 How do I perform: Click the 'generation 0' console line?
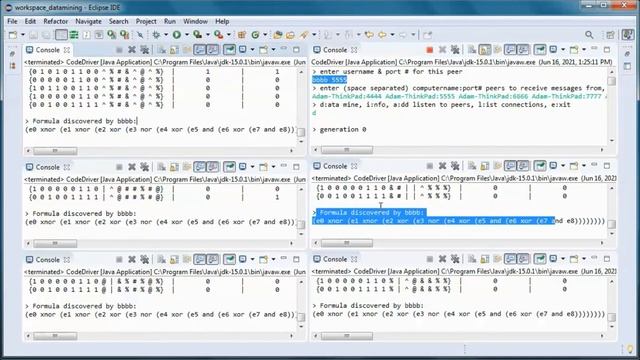340,129
